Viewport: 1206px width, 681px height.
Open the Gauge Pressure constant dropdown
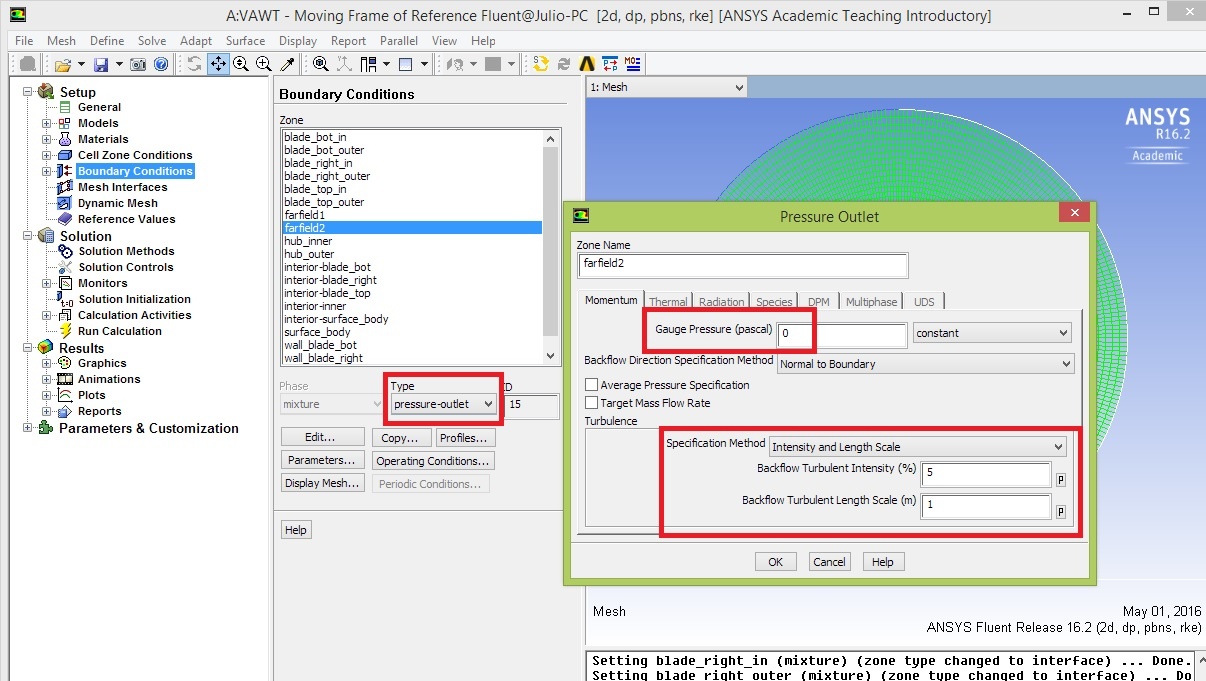tap(992, 333)
